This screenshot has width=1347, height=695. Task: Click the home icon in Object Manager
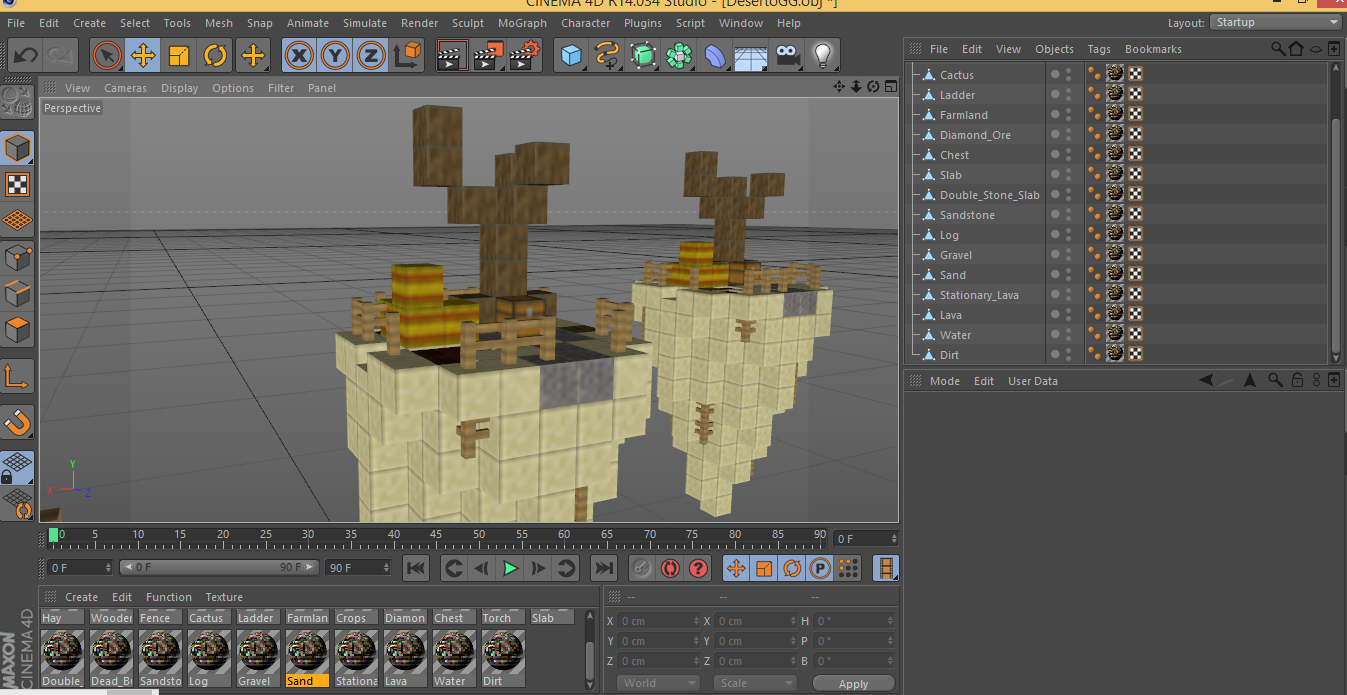[1296, 49]
